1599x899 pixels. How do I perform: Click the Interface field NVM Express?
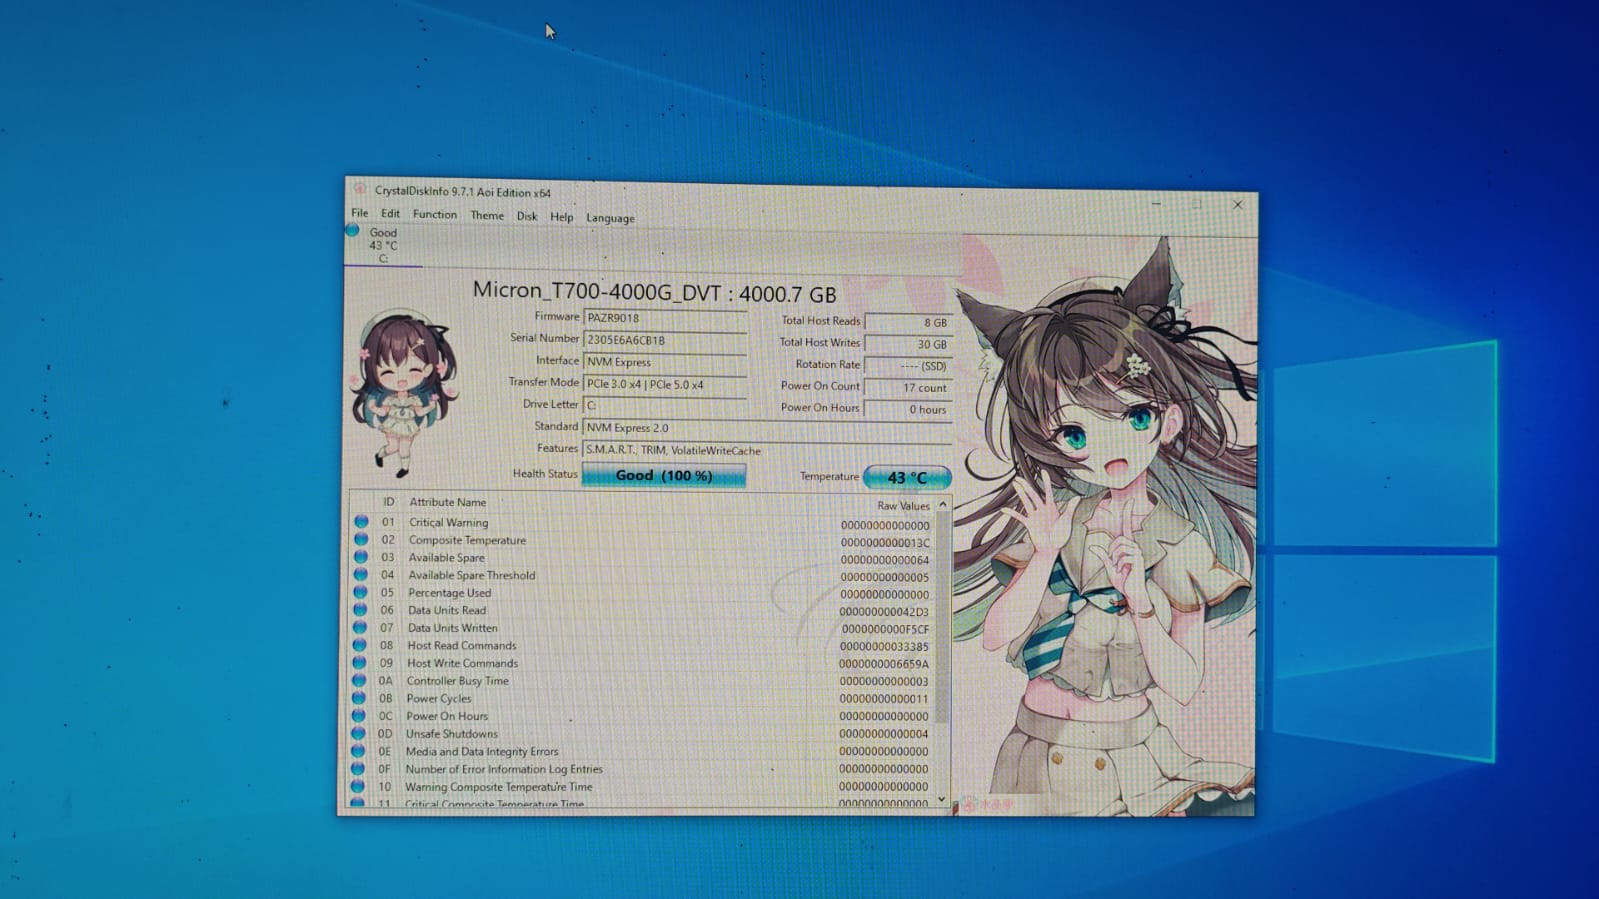(665, 362)
